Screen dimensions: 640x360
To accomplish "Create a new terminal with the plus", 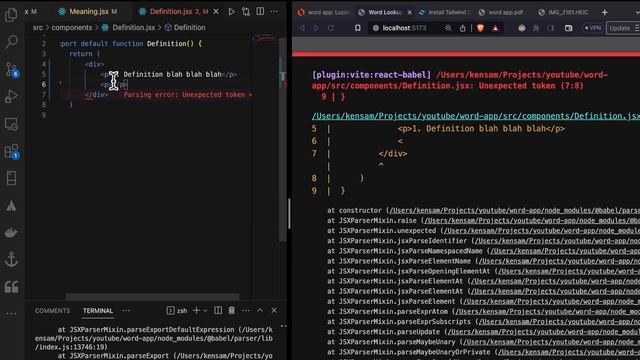I will [x=196, y=311].
